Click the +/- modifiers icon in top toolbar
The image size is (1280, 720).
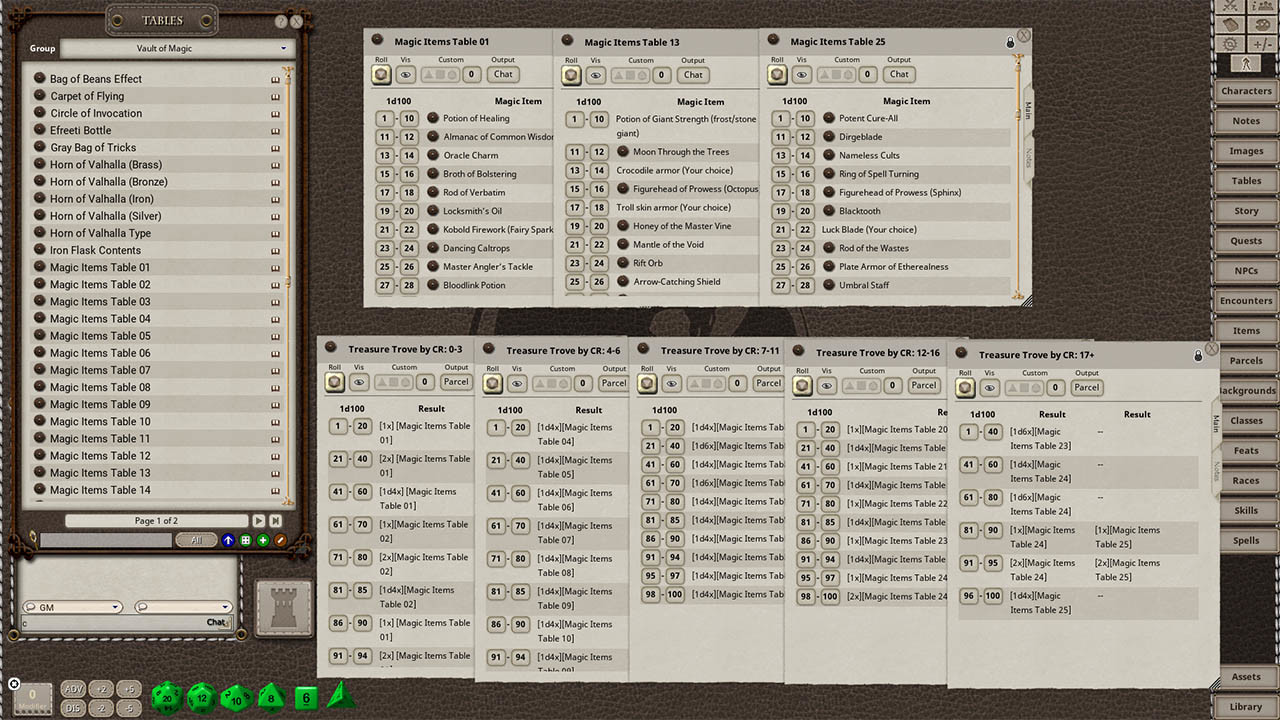point(1262,44)
